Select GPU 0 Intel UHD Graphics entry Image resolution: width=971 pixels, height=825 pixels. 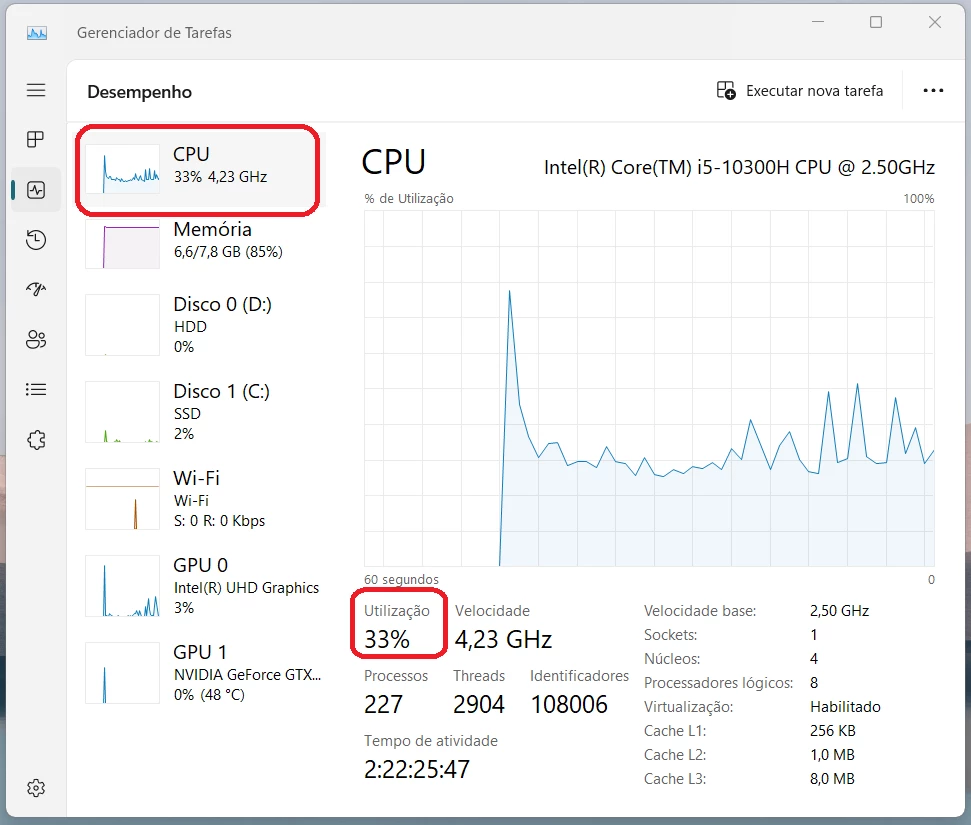point(203,585)
